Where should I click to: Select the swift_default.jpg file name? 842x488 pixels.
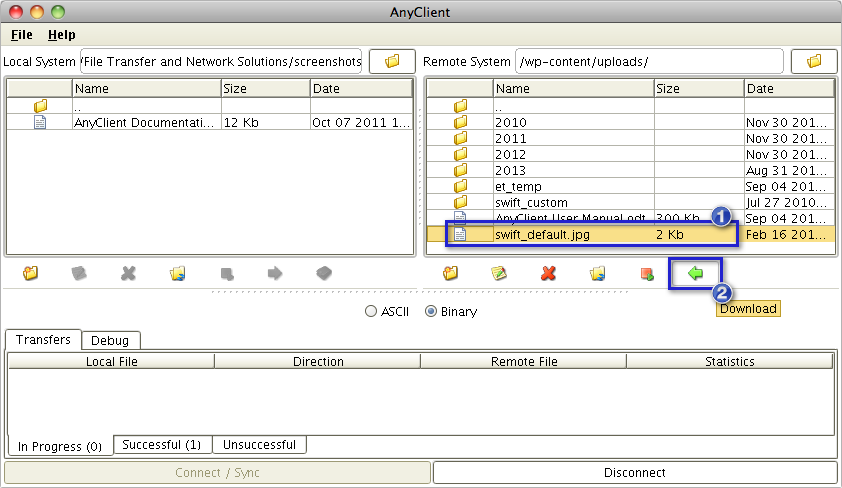coord(542,235)
